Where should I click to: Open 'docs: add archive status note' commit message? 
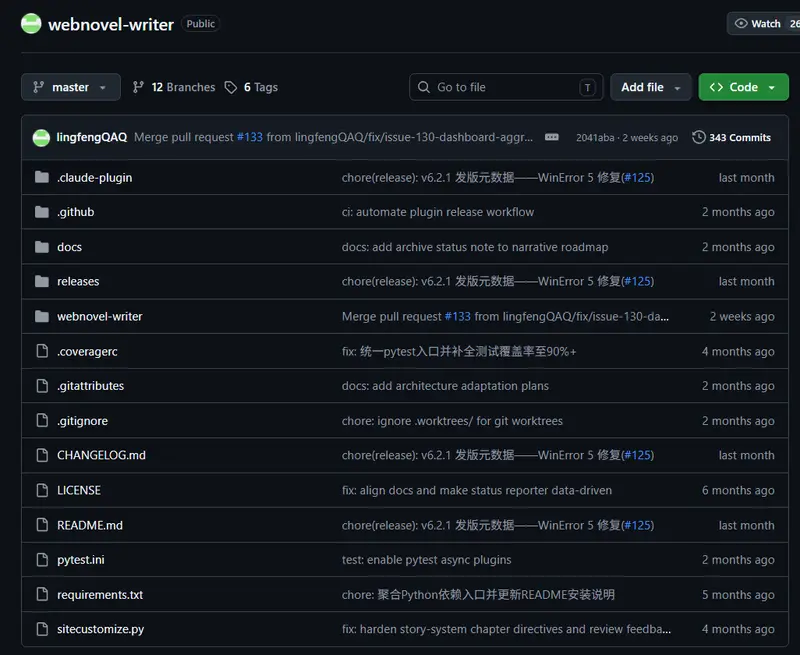[475, 247]
